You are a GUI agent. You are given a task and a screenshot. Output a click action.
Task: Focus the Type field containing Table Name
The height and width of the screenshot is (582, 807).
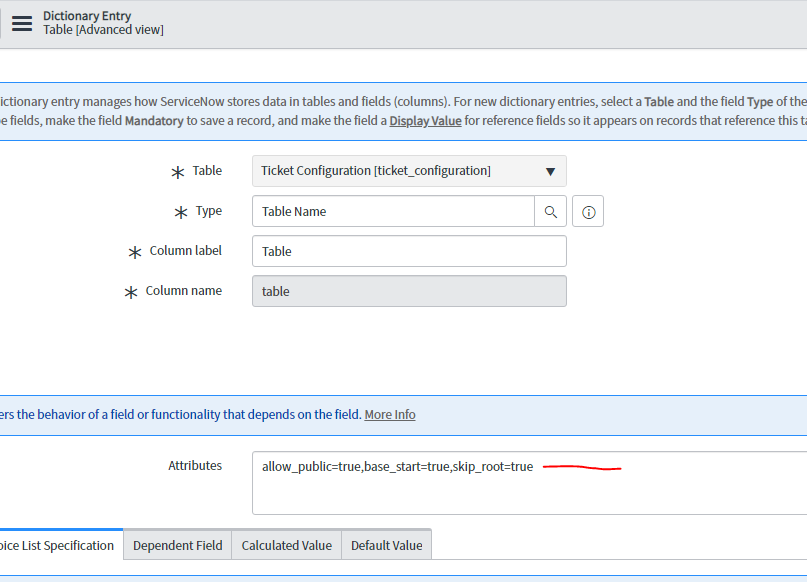pyautogui.click(x=393, y=211)
